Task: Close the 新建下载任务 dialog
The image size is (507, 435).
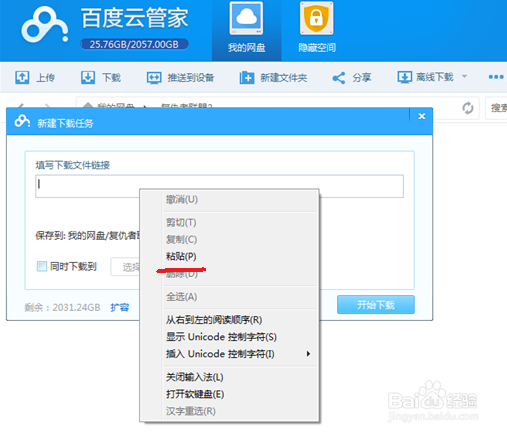Action: [422, 116]
